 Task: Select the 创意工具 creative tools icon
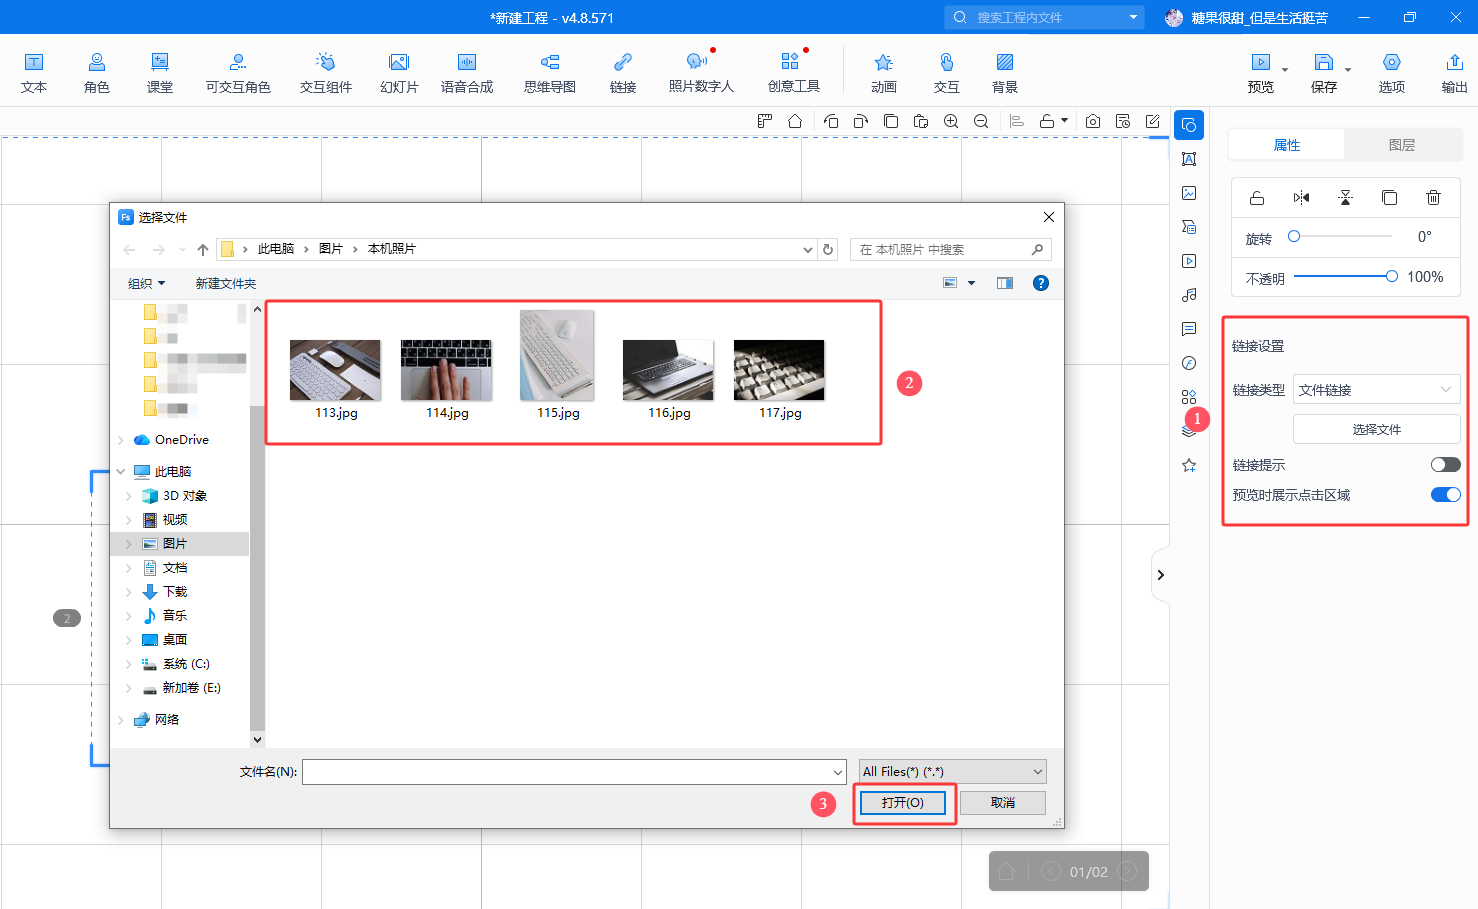tap(793, 73)
